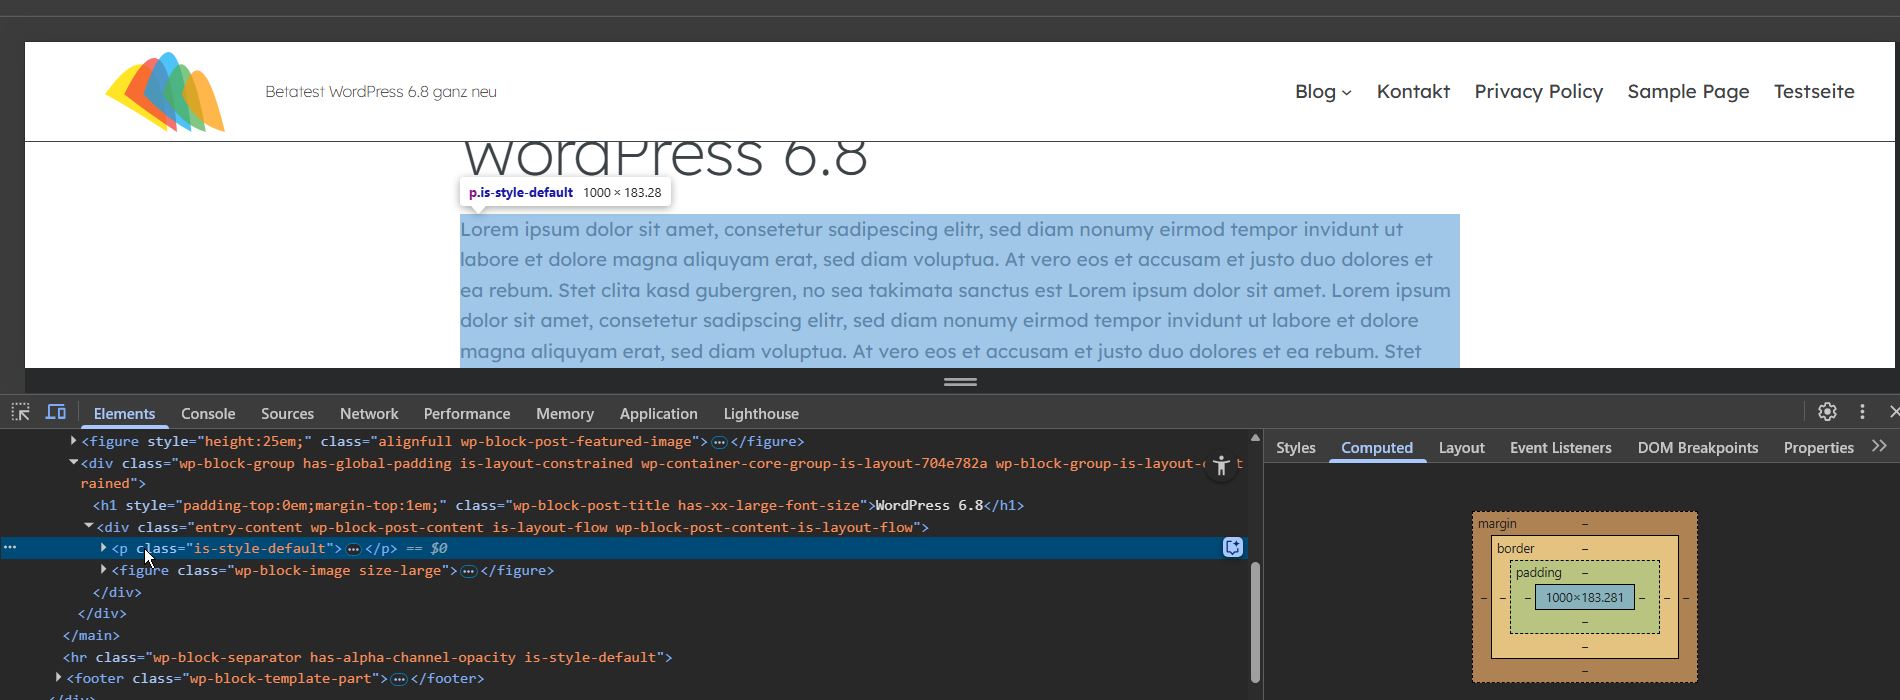Click site title Betatest WordPress 6.8 ganz neu
The image size is (1900, 700).
tap(381, 91)
